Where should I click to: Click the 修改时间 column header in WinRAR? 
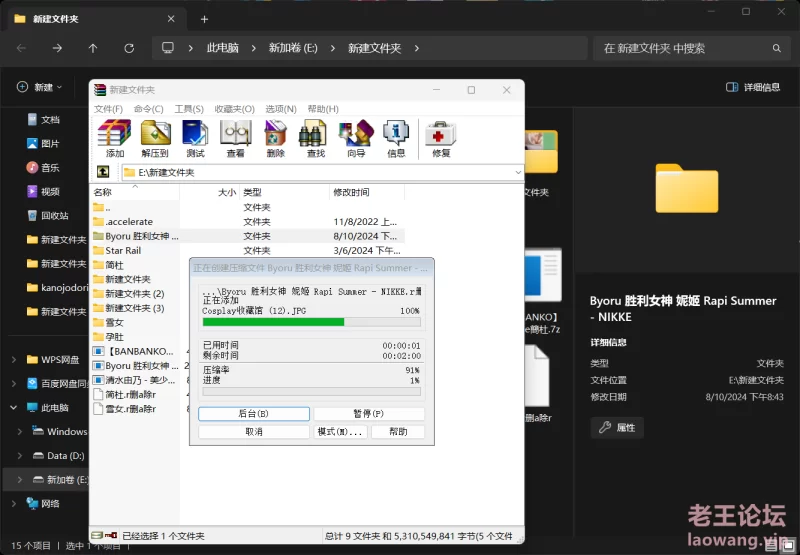pos(366,192)
